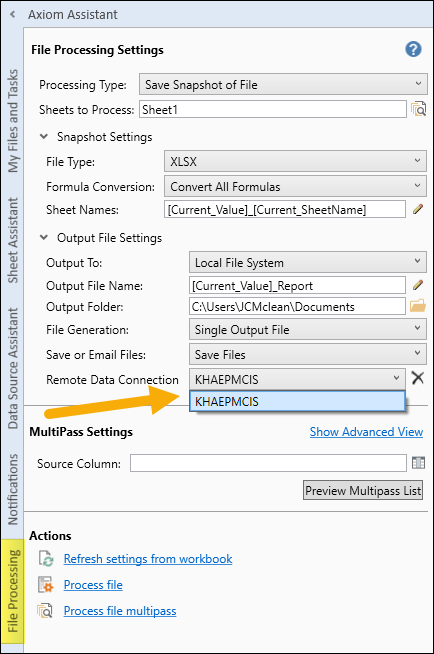Expand the Formula Conversion dropdown
The width and height of the screenshot is (434, 654).
(x=295, y=186)
